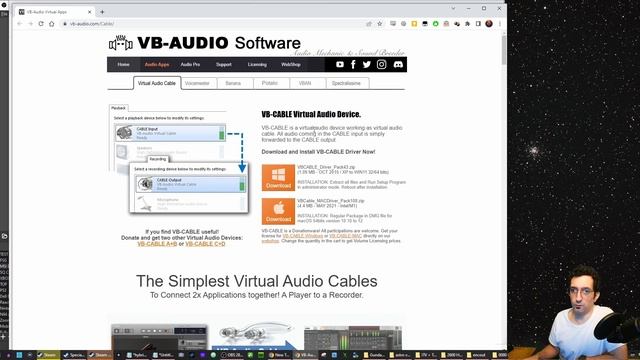Open VB-Audio Discord icon
This screenshot has width=640, height=360.
point(398,64)
